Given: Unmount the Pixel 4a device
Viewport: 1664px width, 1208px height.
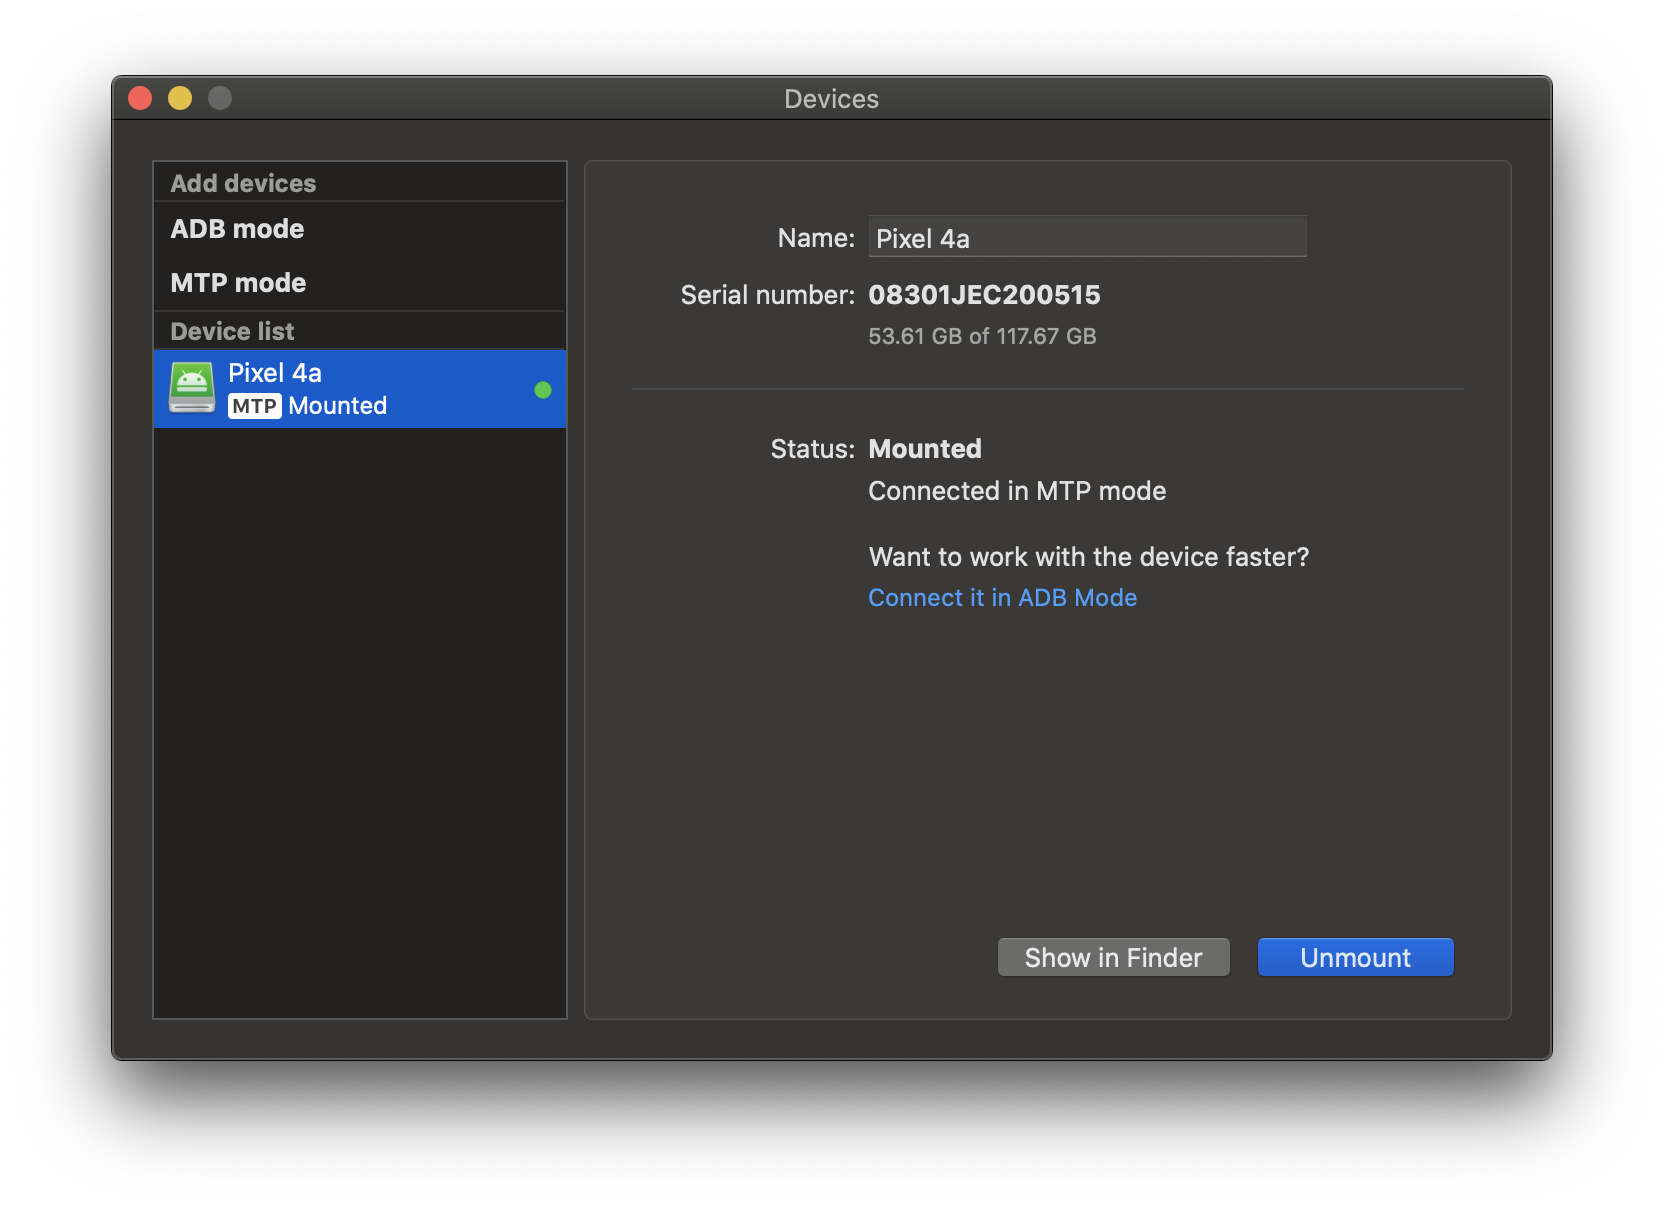Looking at the screenshot, I should click(x=1355, y=957).
